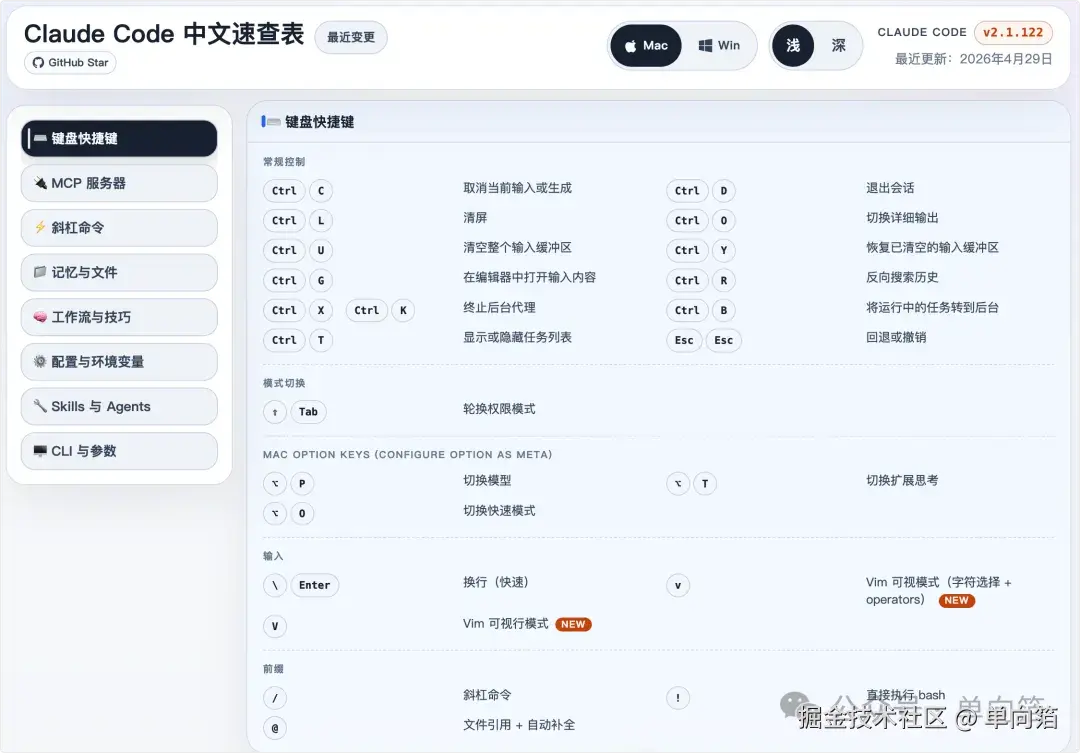The image size is (1080, 753).
Task: Click the slash key for 斜杠命令 prefix
Action: [x=275, y=699]
